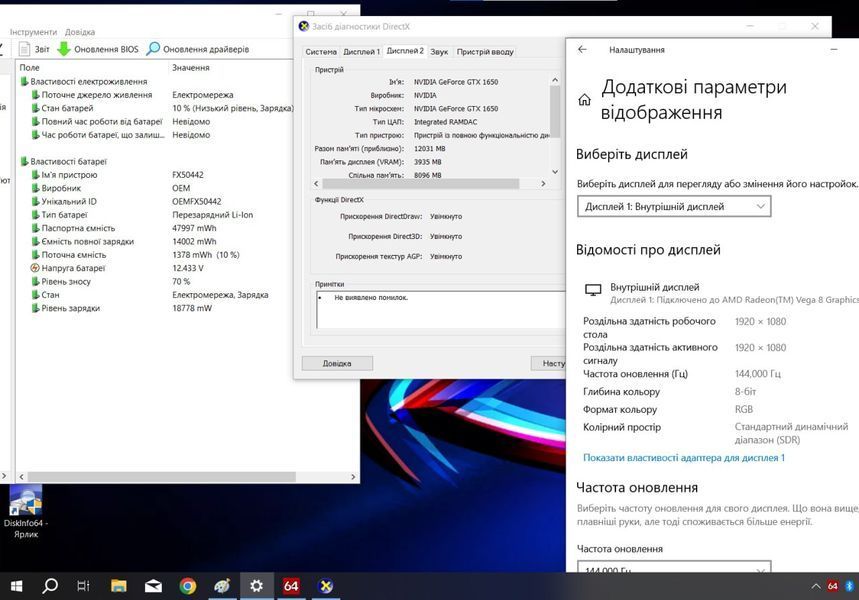The image size is (859, 600).
Task: Click the AIDA64 horizontal scrollbar thumb
Action: [162, 477]
